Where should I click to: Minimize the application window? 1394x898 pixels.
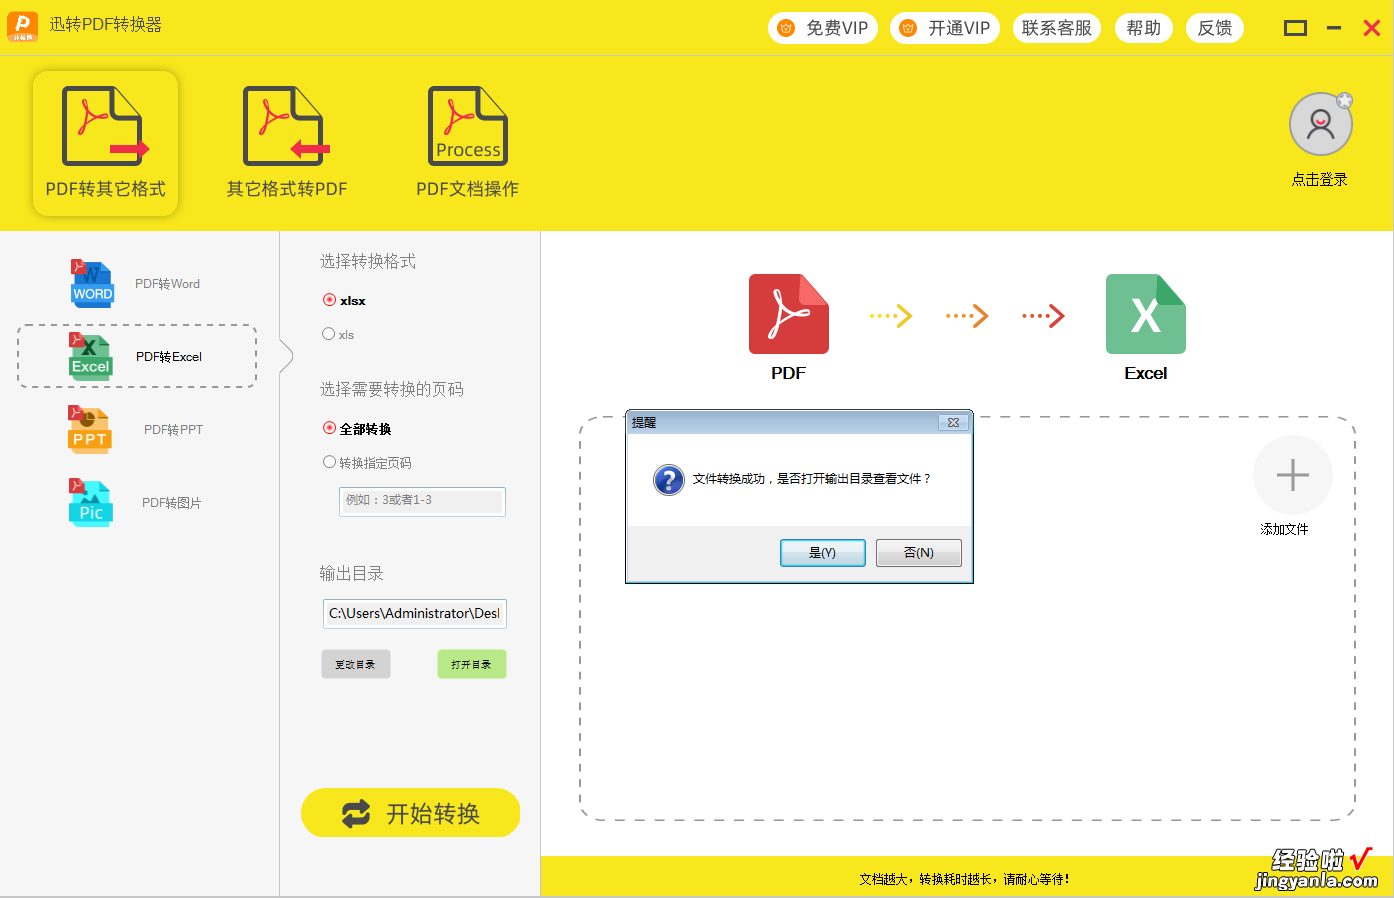click(1334, 28)
